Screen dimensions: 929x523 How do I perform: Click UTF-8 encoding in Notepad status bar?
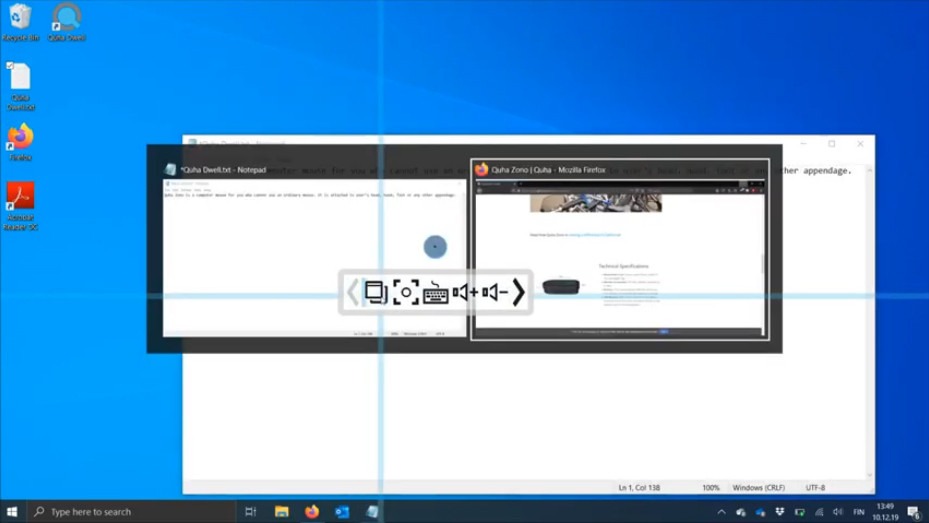pos(815,487)
